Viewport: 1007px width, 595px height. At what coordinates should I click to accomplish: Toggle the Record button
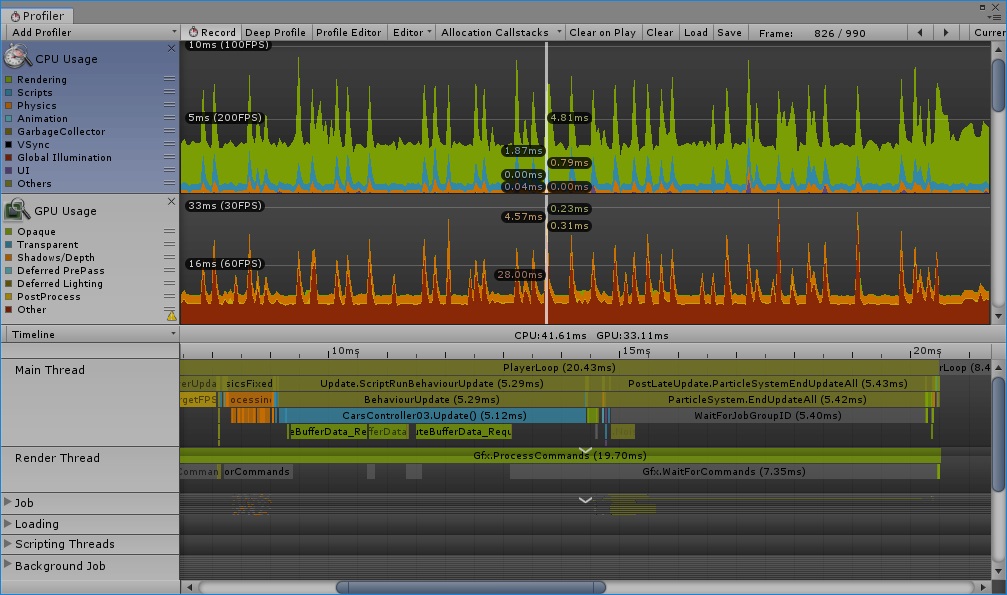coord(211,32)
